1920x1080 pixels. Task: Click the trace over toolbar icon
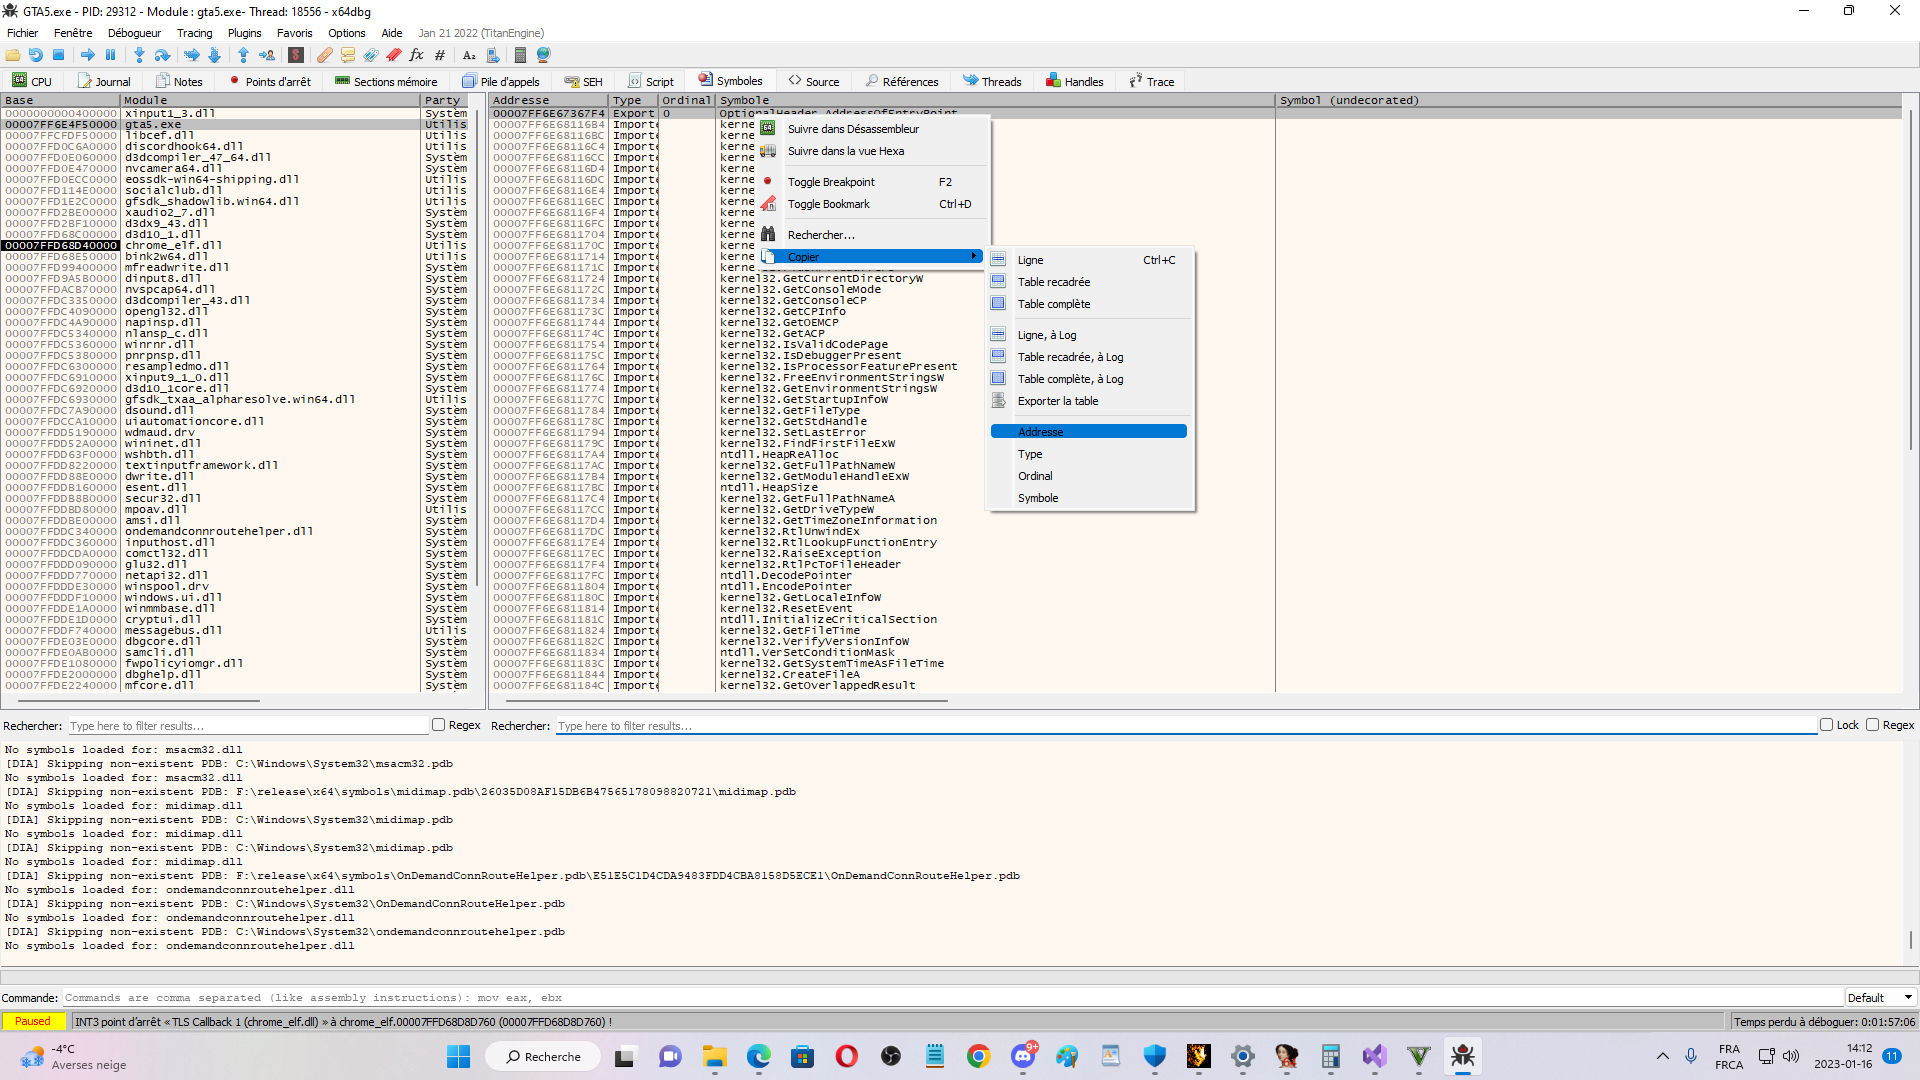tap(214, 55)
